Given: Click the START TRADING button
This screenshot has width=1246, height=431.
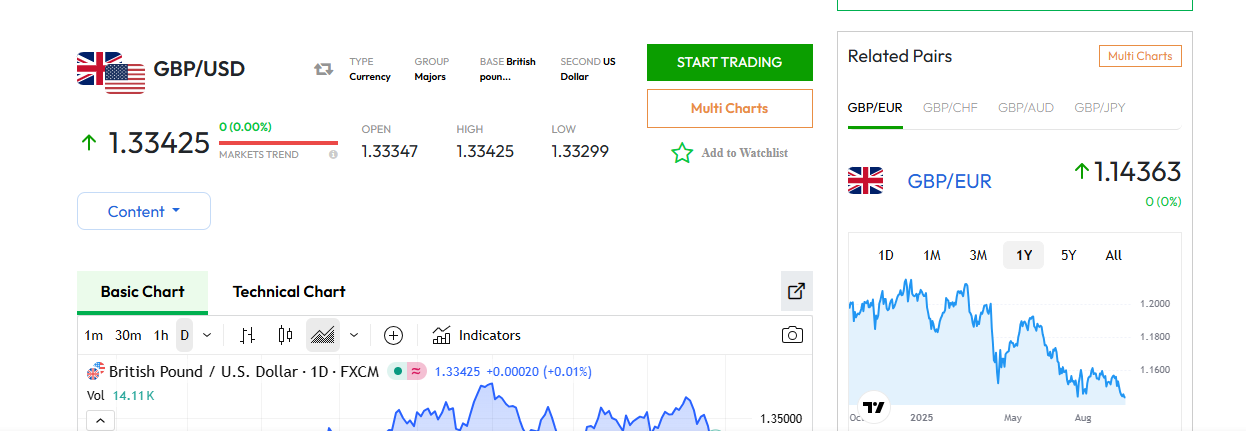Looking at the screenshot, I should [x=729, y=62].
